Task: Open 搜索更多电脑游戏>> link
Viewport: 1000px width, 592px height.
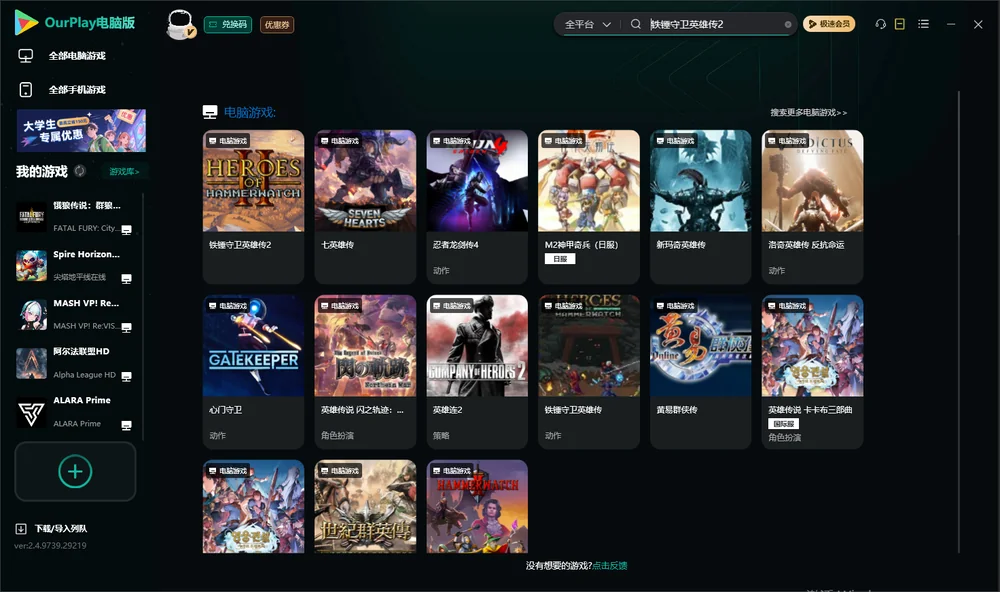Action: pyautogui.click(x=808, y=113)
